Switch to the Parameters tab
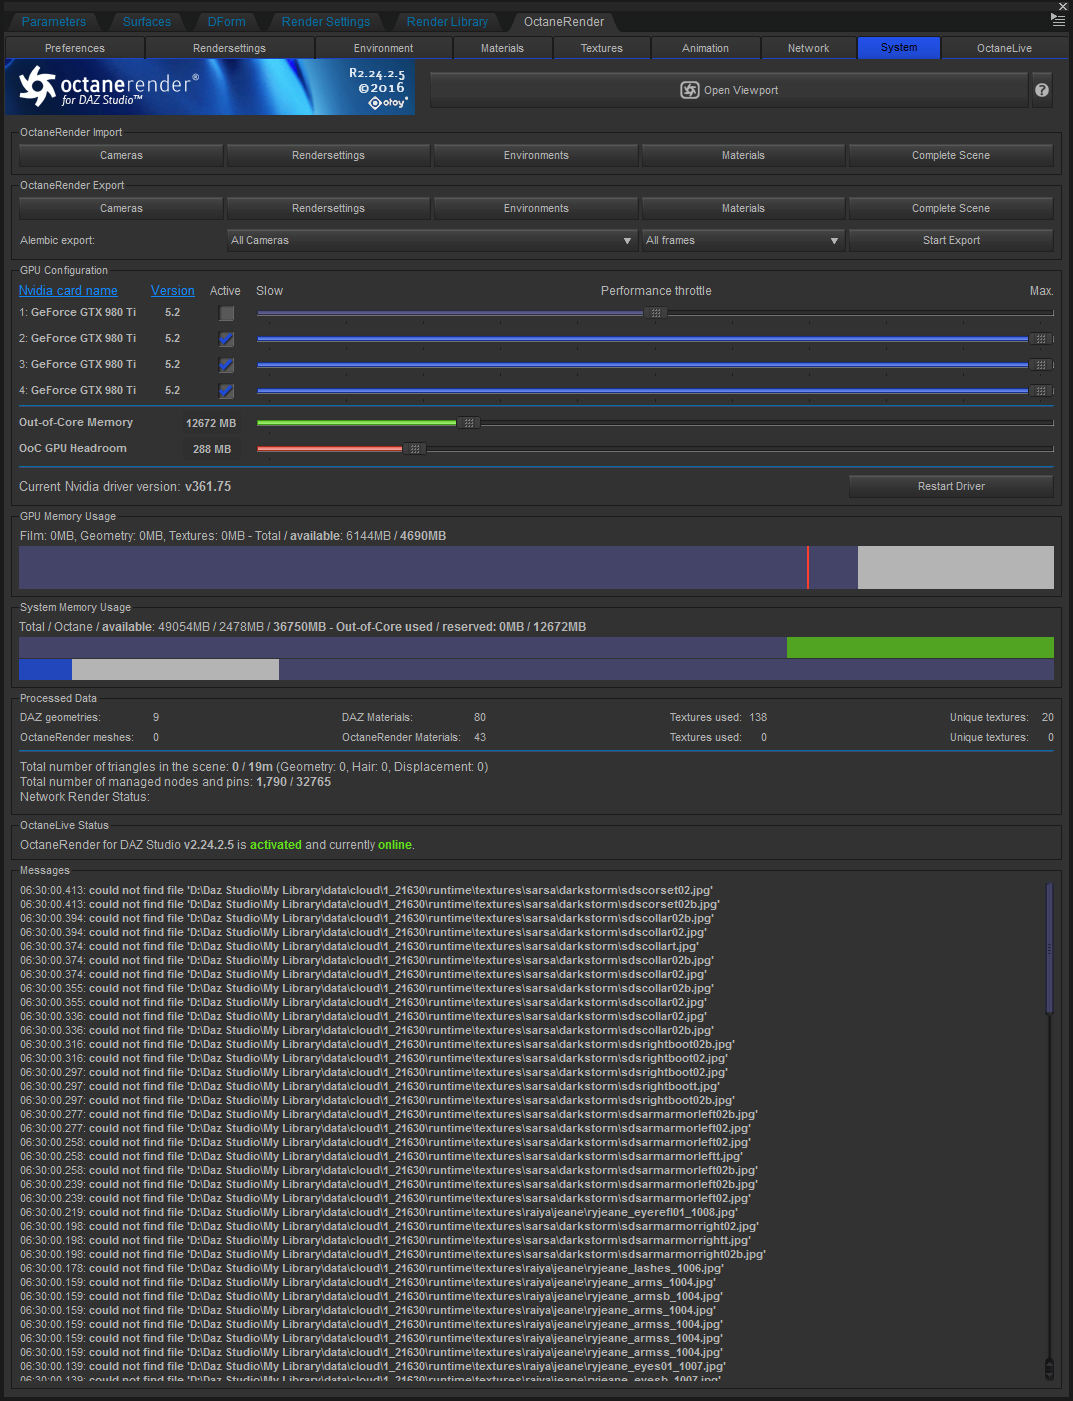The height and width of the screenshot is (1401, 1073). pos(54,22)
